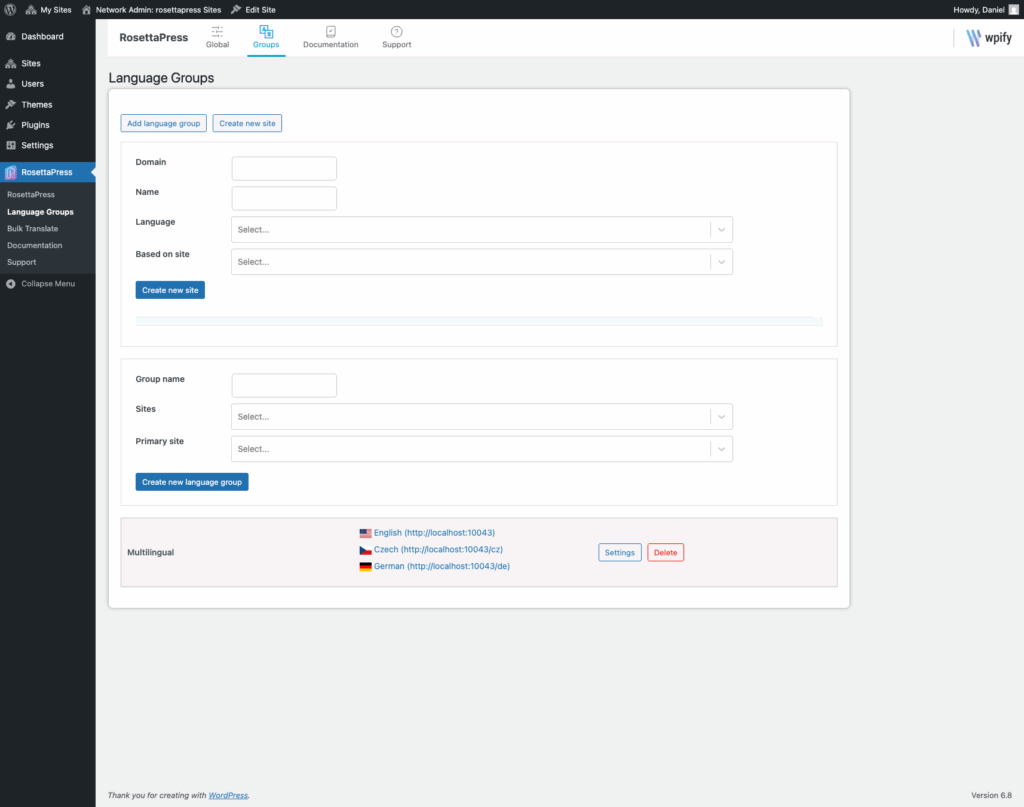The height and width of the screenshot is (807, 1024).
Task: Click the site creation progress bar
Action: (479, 321)
